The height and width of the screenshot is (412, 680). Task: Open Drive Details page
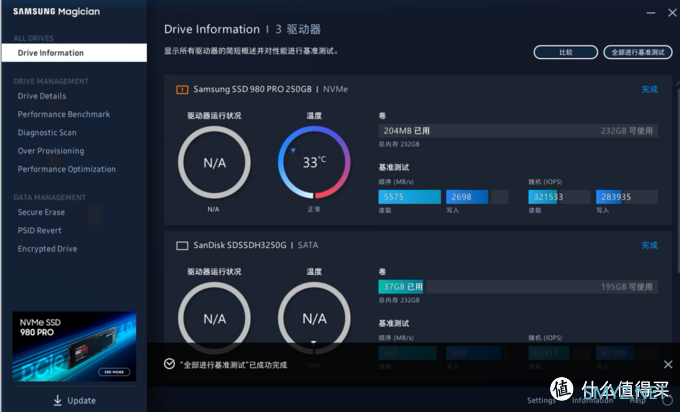click(x=42, y=96)
